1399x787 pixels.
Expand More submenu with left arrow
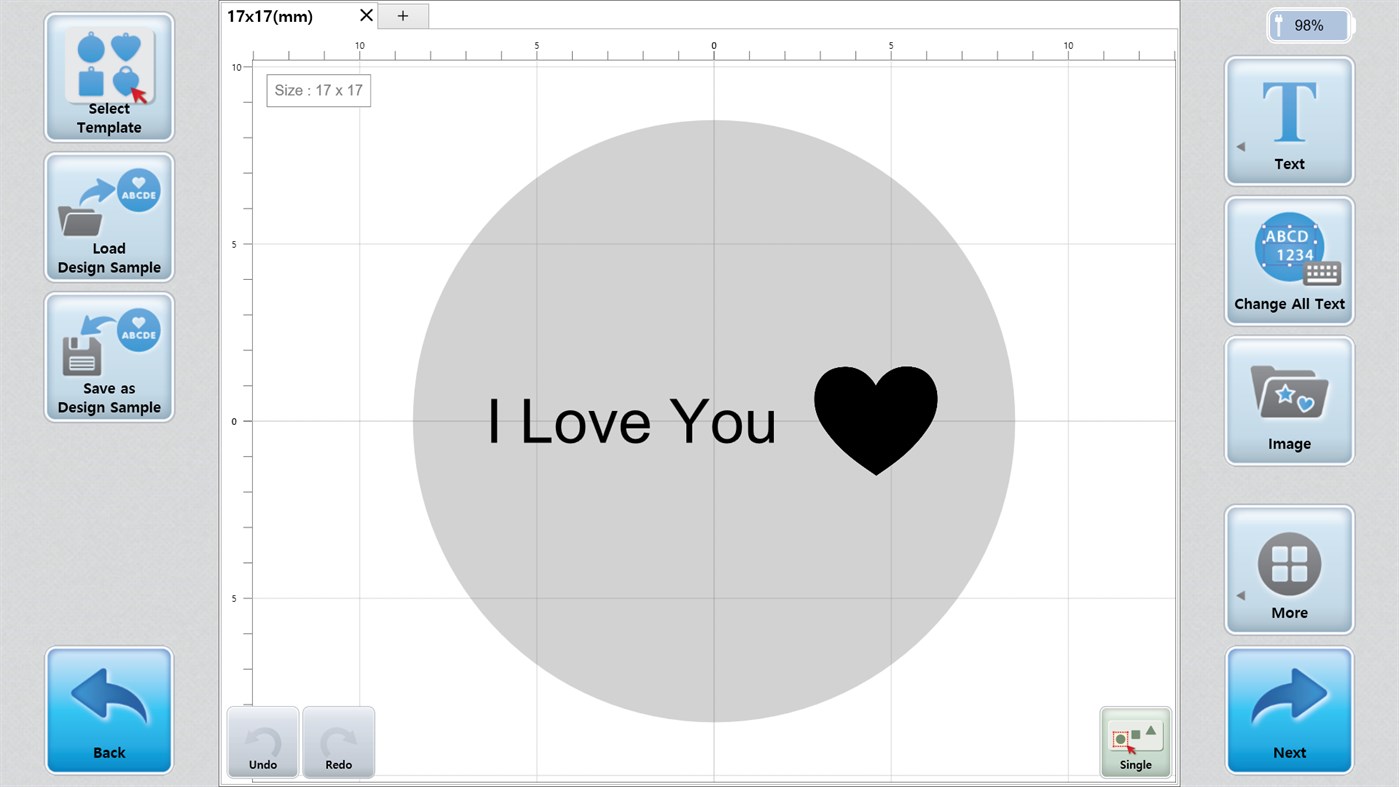click(x=1241, y=596)
